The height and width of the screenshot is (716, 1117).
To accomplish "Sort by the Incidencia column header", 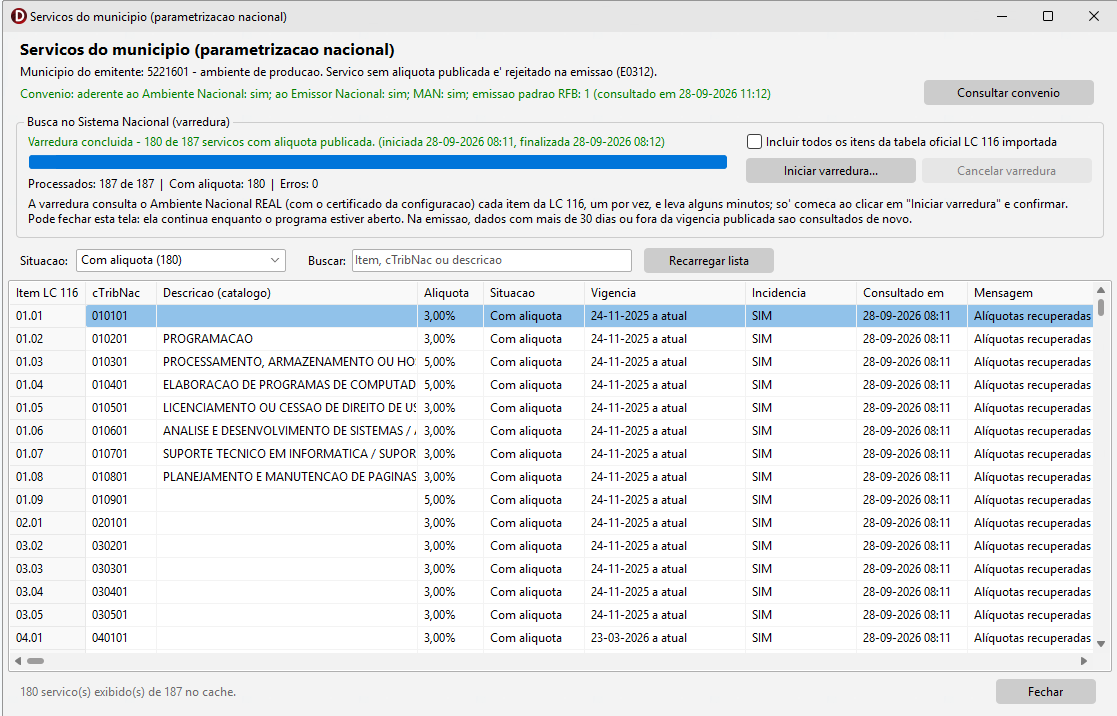I will click(801, 293).
